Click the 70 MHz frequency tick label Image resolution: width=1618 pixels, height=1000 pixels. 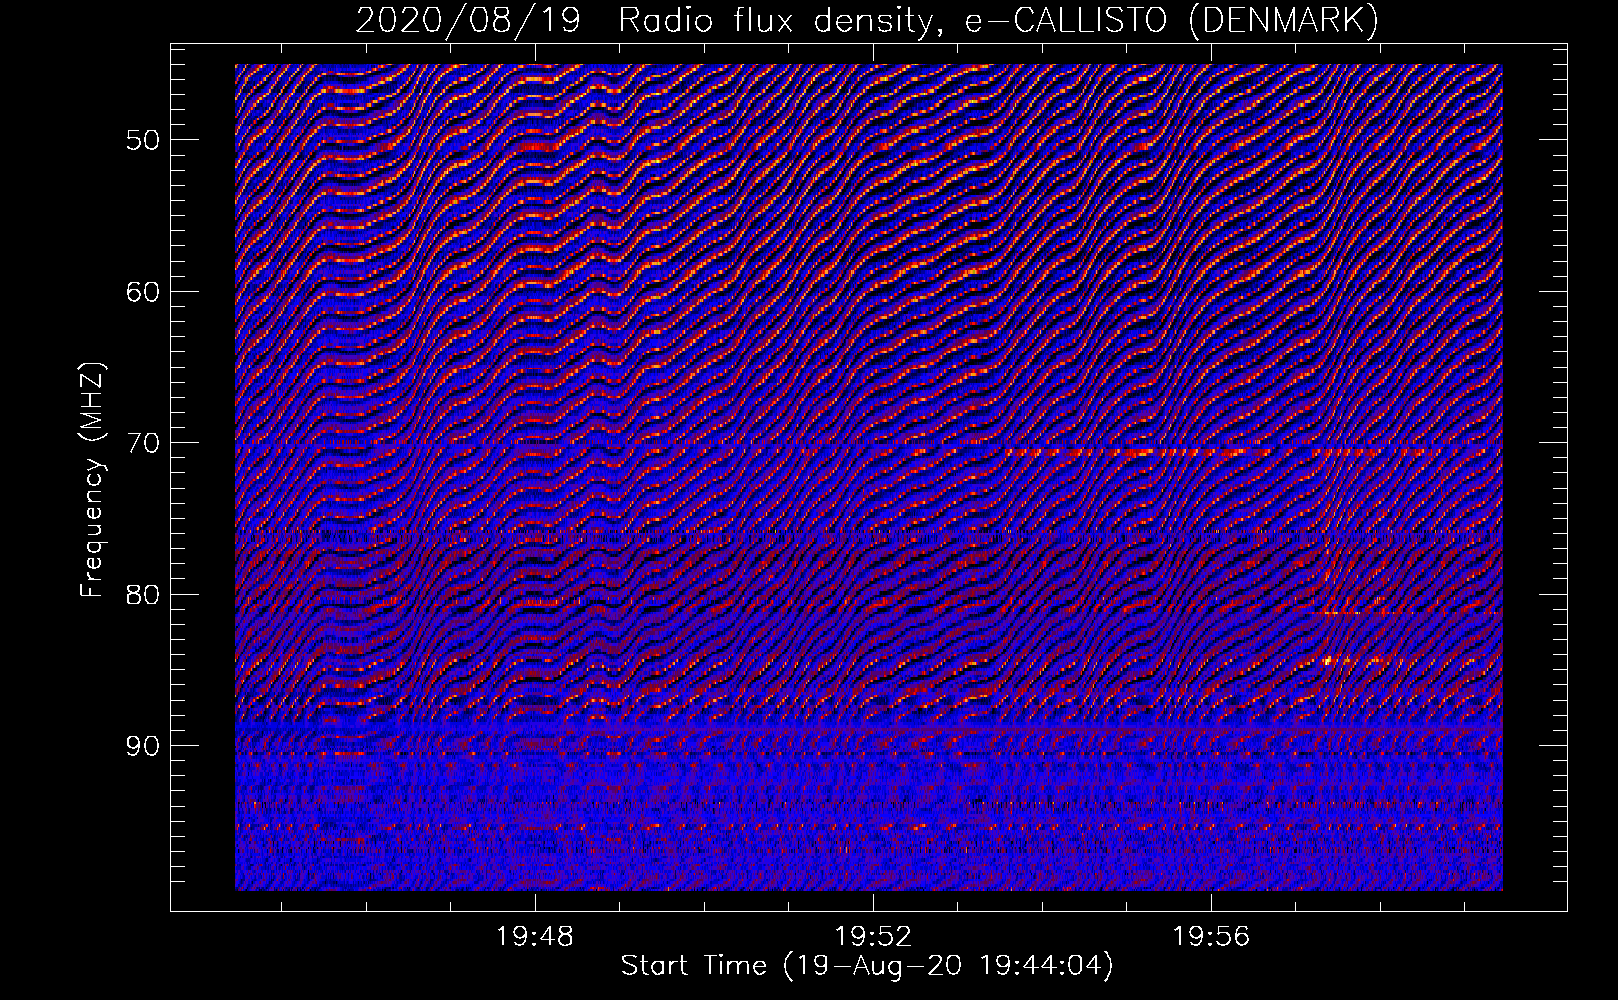[x=143, y=442]
